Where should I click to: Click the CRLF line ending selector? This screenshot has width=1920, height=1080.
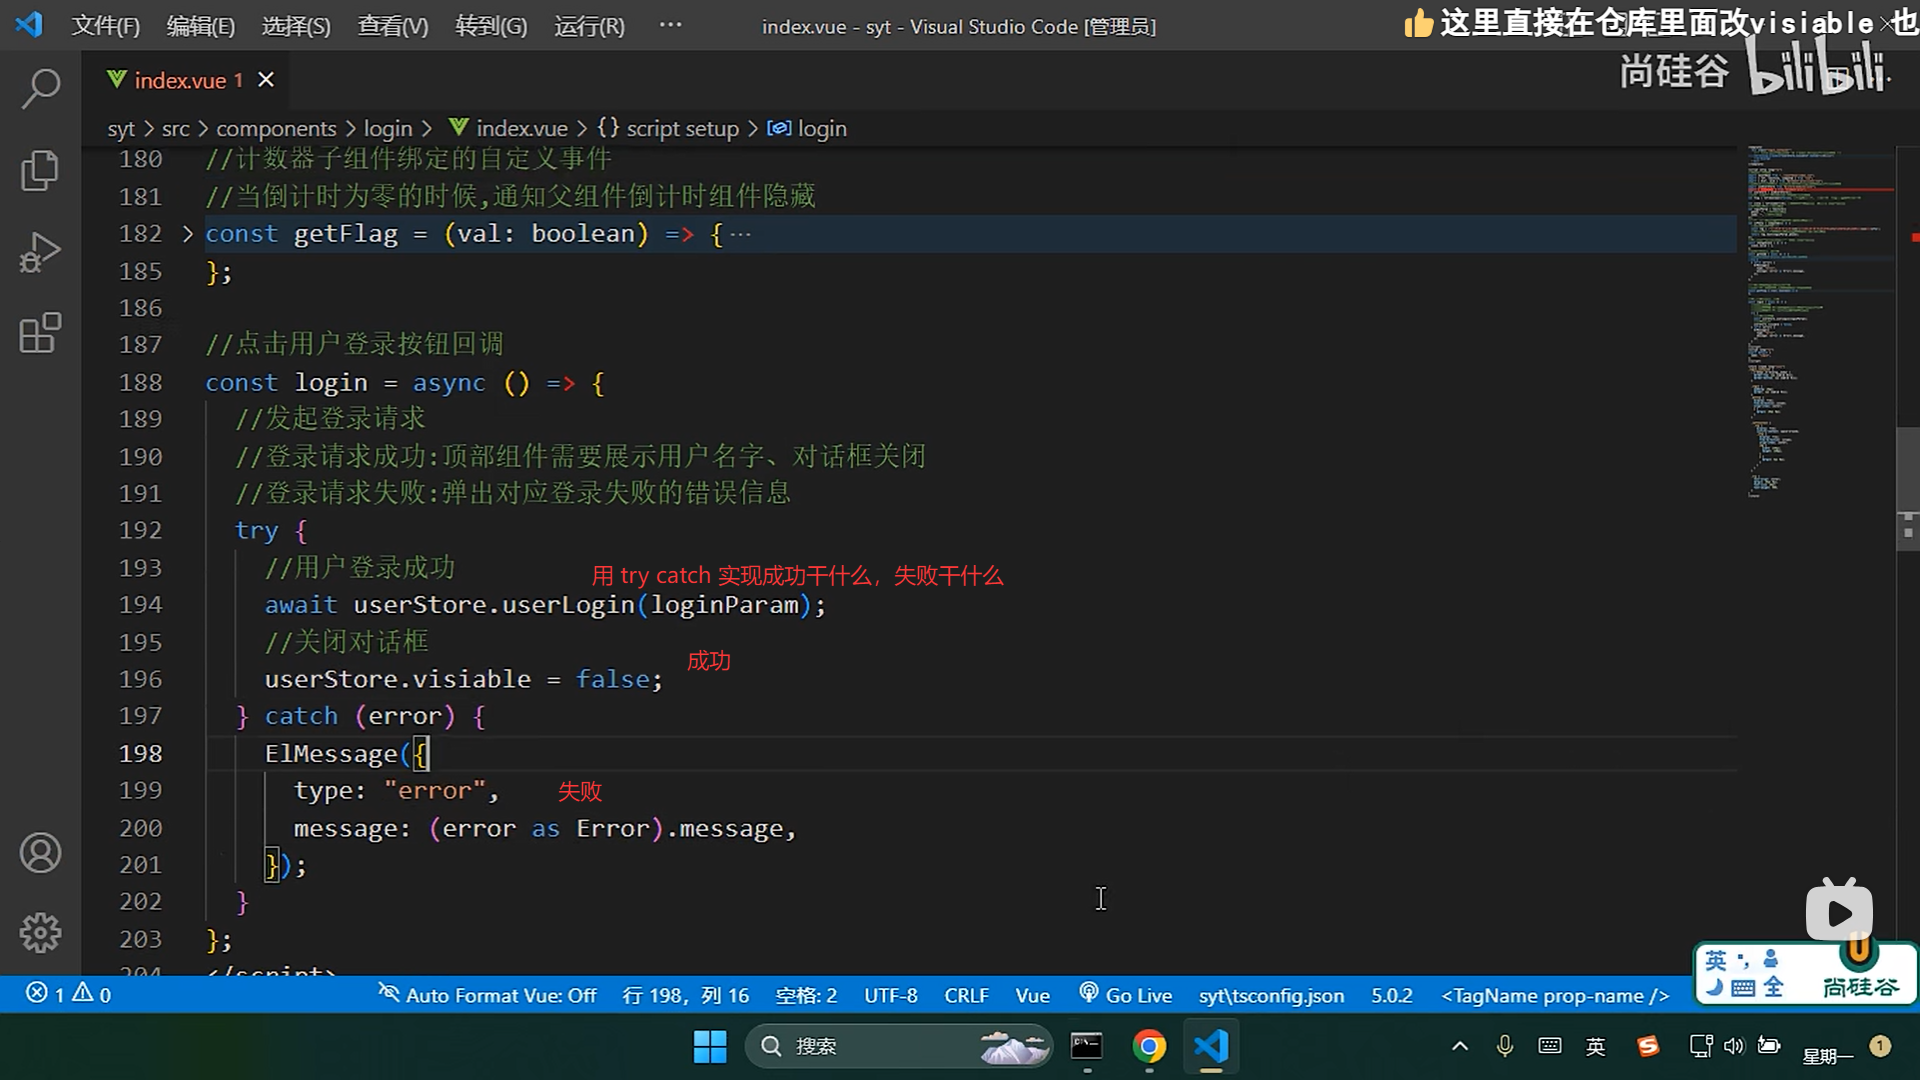(x=966, y=995)
